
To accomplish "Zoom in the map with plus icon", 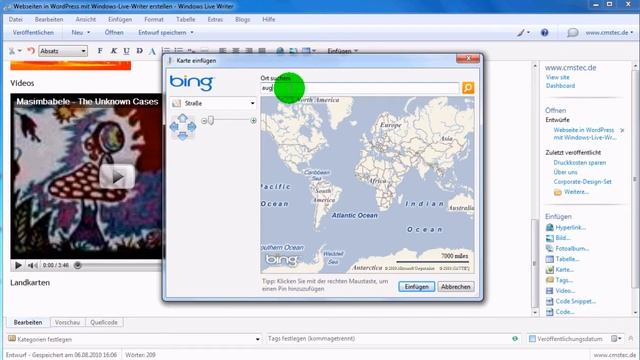I will point(253,121).
